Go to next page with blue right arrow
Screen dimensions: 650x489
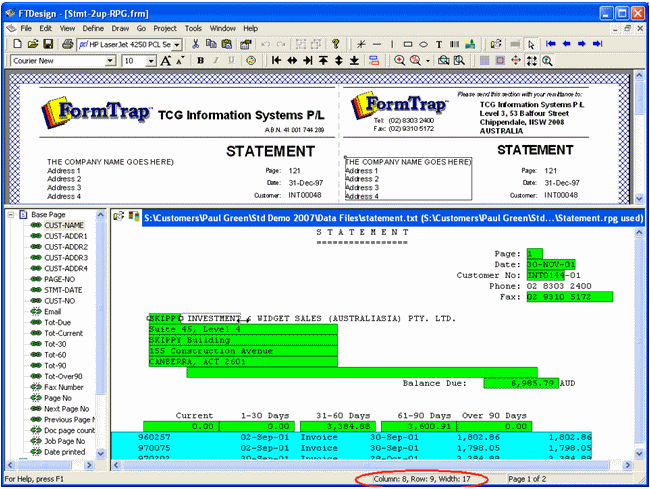pos(582,44)
